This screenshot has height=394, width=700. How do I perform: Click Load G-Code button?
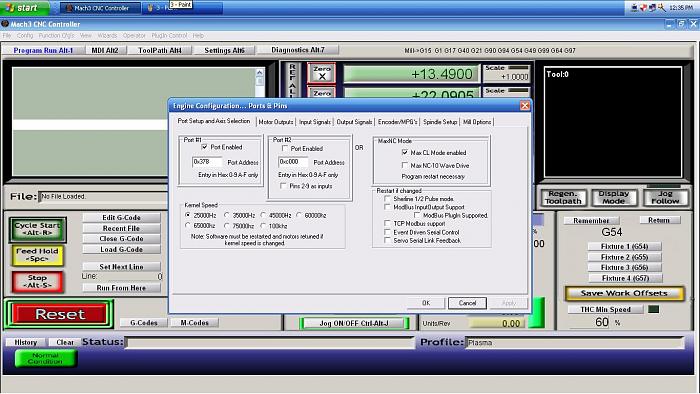(121, 249)
